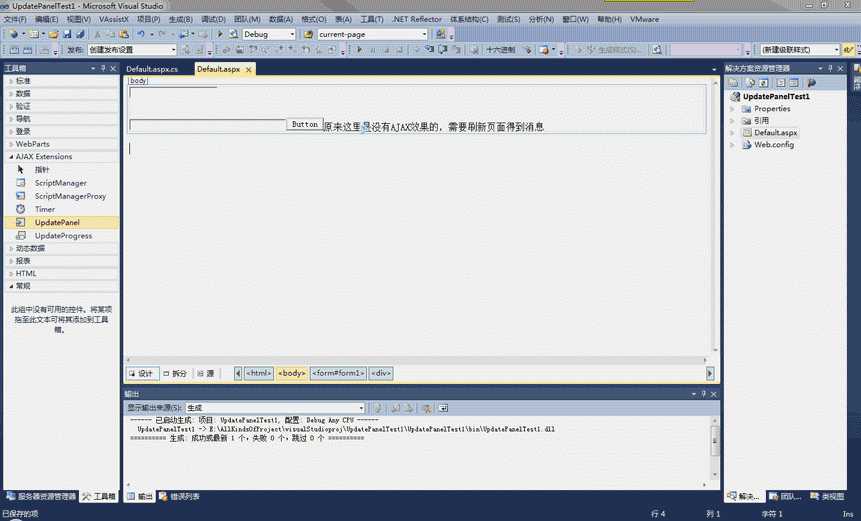This screenshot has width=861, height=521.
Task: Open the 调试(D) menu
Action: (213, 19)
